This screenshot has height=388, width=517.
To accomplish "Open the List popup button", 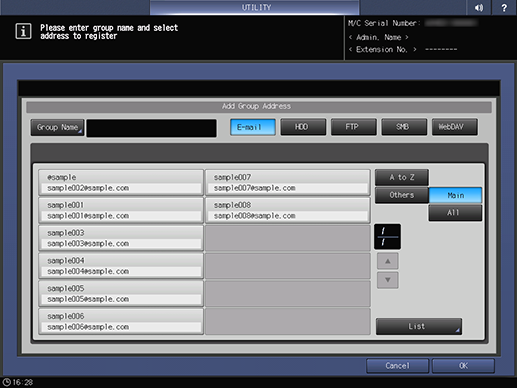I will (x=419, y=326).
